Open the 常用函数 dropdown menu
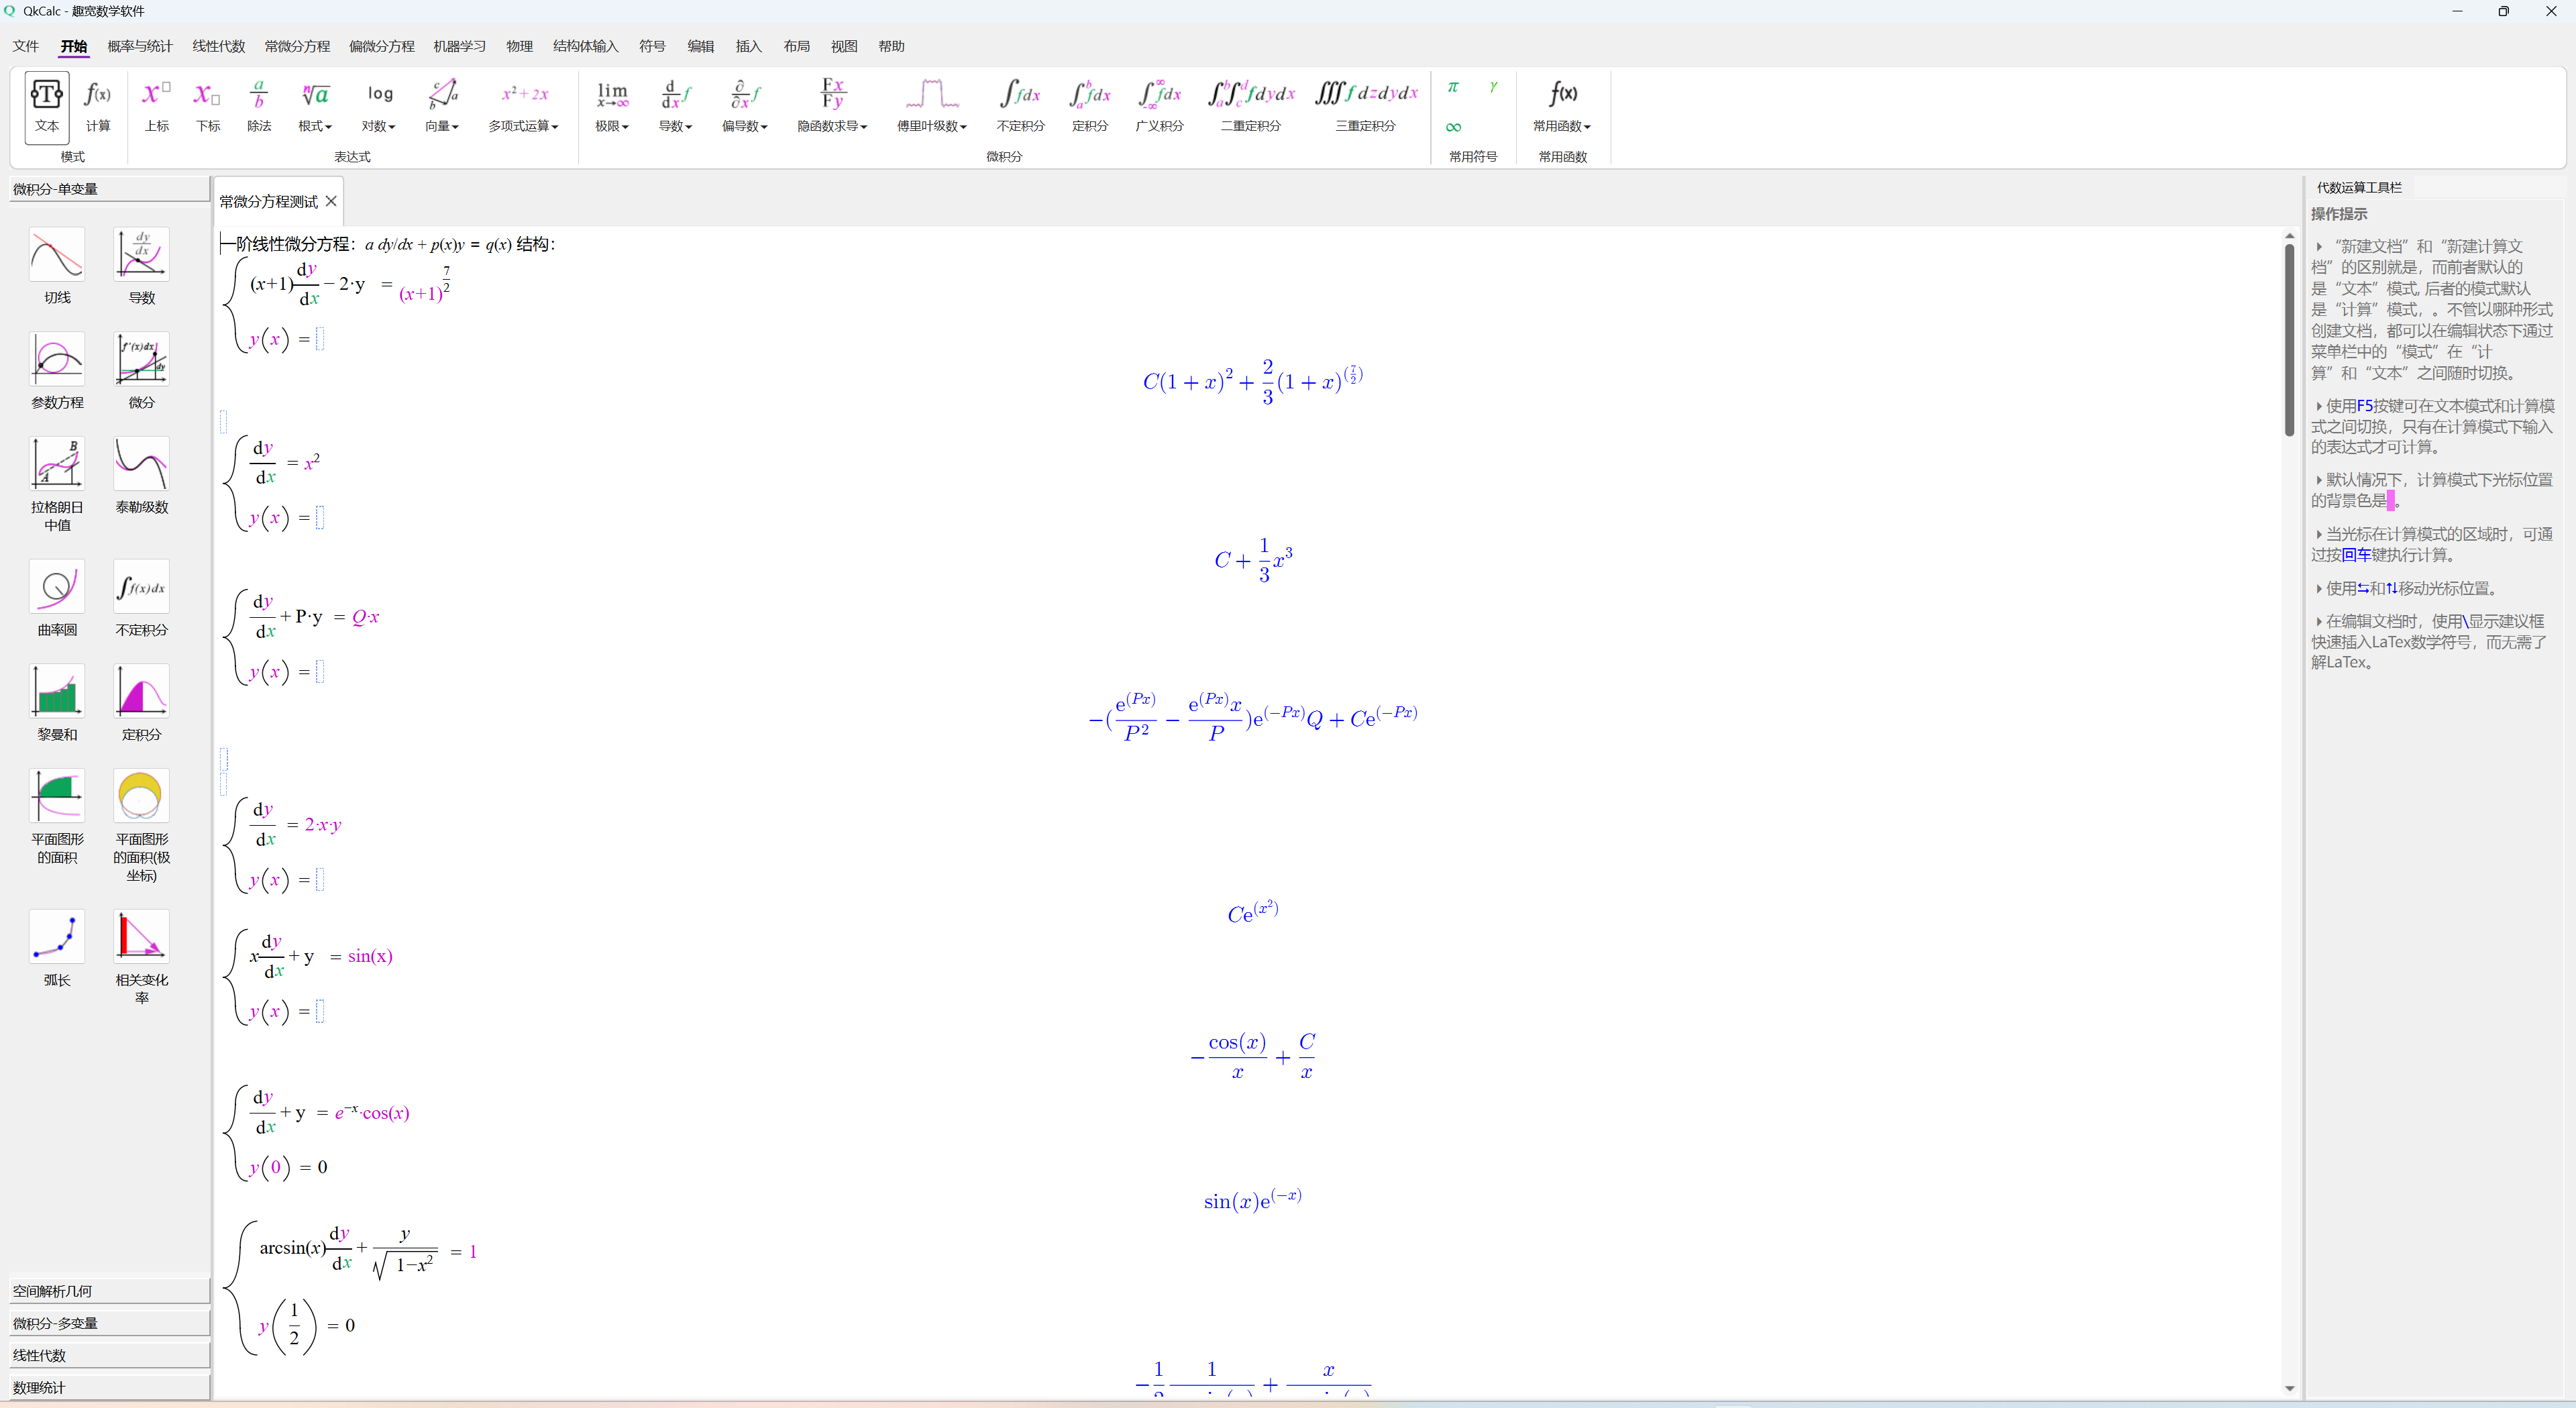The height and width of the screenshot is (1408, 2576). (x=1562, y=126)
